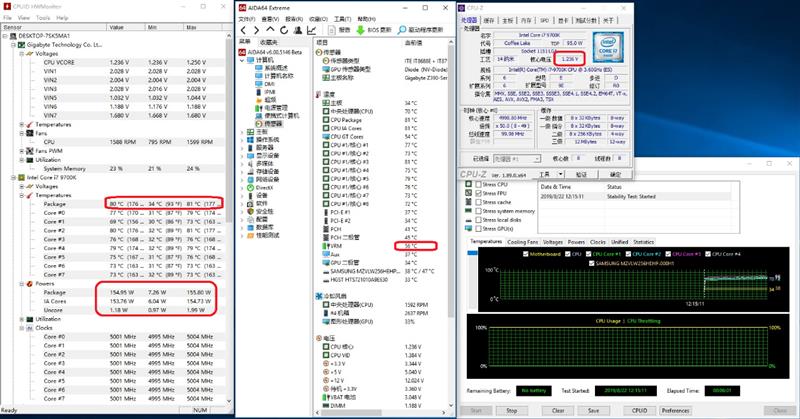Enable the Stress CPU checkbox

479,184
